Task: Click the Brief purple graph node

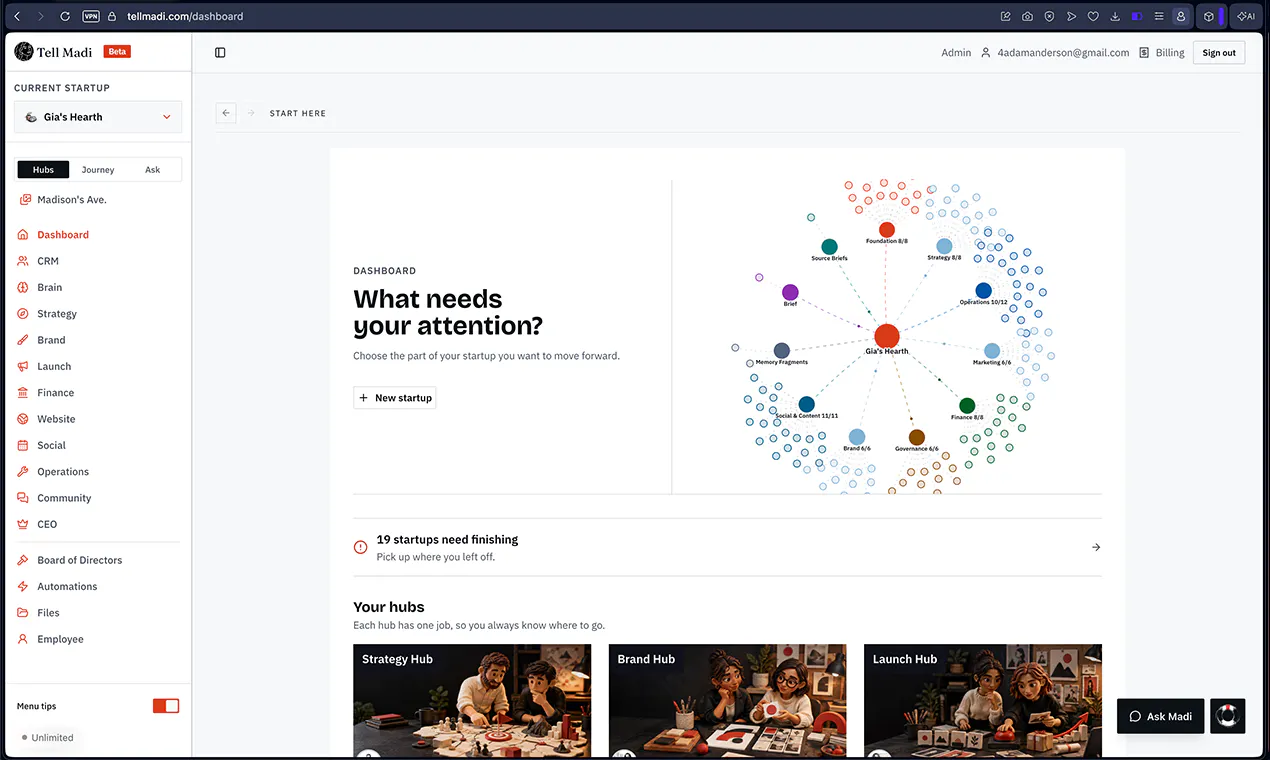Action: (790, 293)
